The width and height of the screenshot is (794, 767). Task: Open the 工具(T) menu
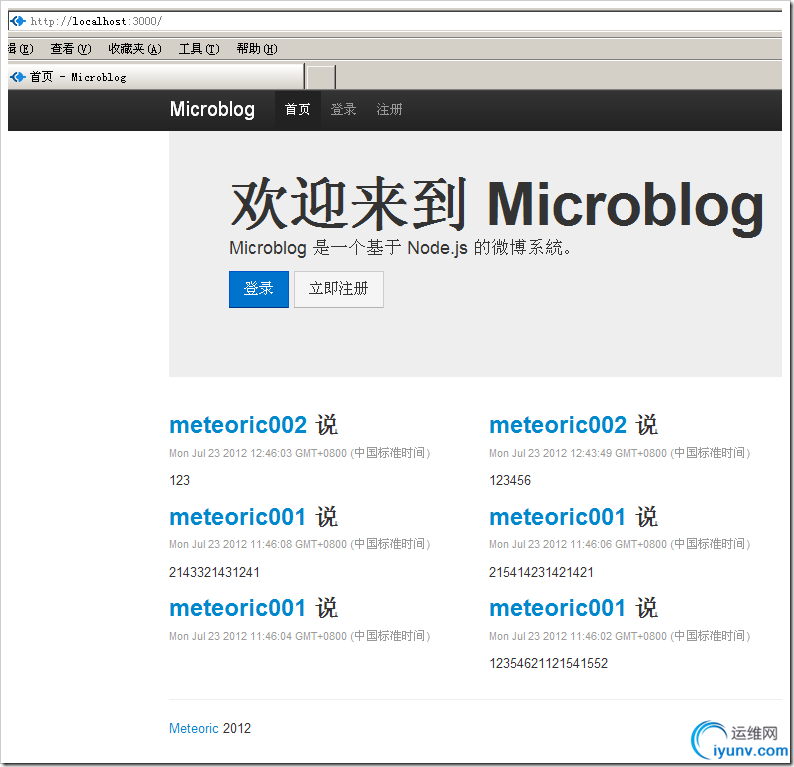click(x=199, y=49)
